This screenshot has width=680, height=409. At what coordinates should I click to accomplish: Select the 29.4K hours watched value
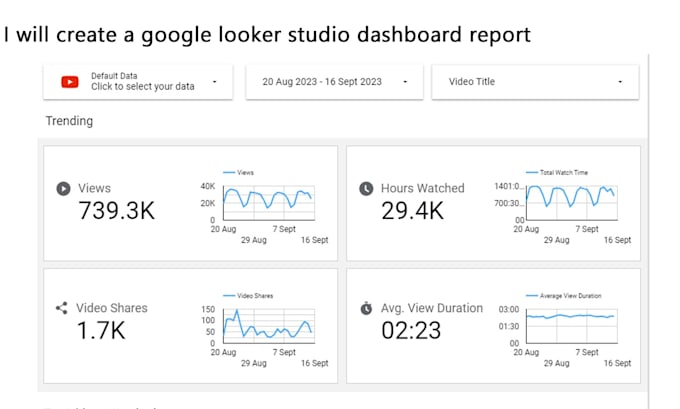[x=412, y=211]
